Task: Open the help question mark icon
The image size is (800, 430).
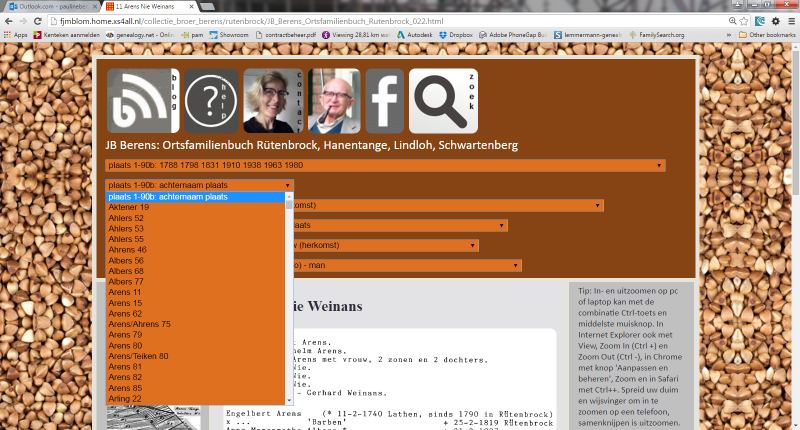Action: [x=211, y=101]
